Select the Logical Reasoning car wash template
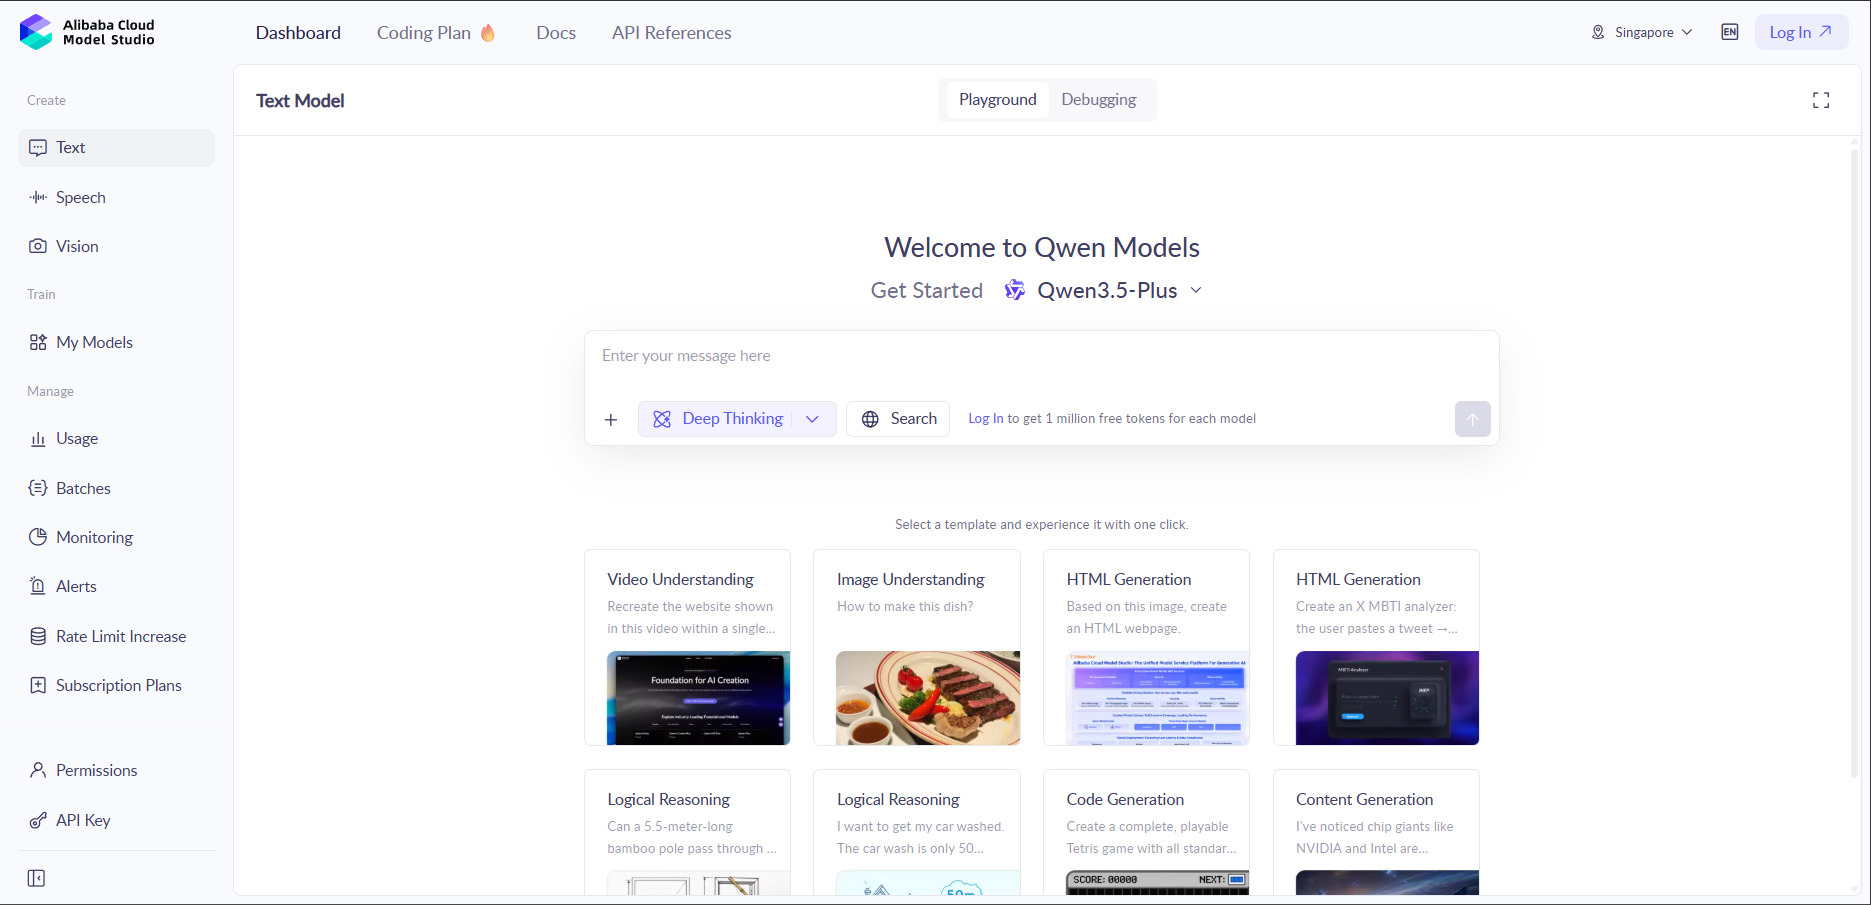Viewport: 1871px width, 905px height. click(x=917, y=832)
